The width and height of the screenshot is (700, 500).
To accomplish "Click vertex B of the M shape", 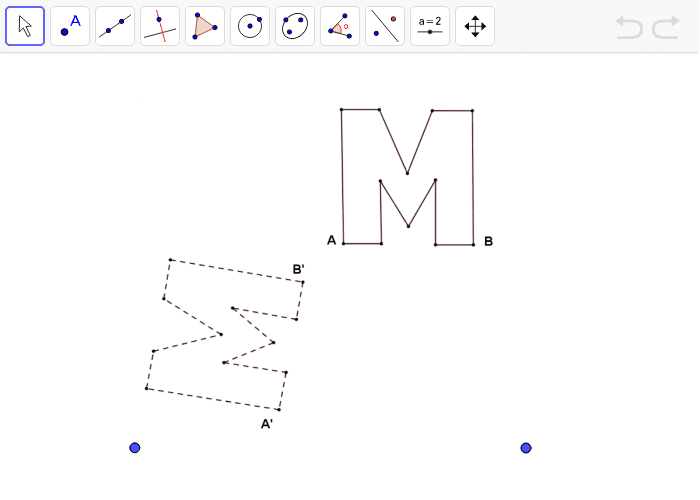I will click(473, 245).
